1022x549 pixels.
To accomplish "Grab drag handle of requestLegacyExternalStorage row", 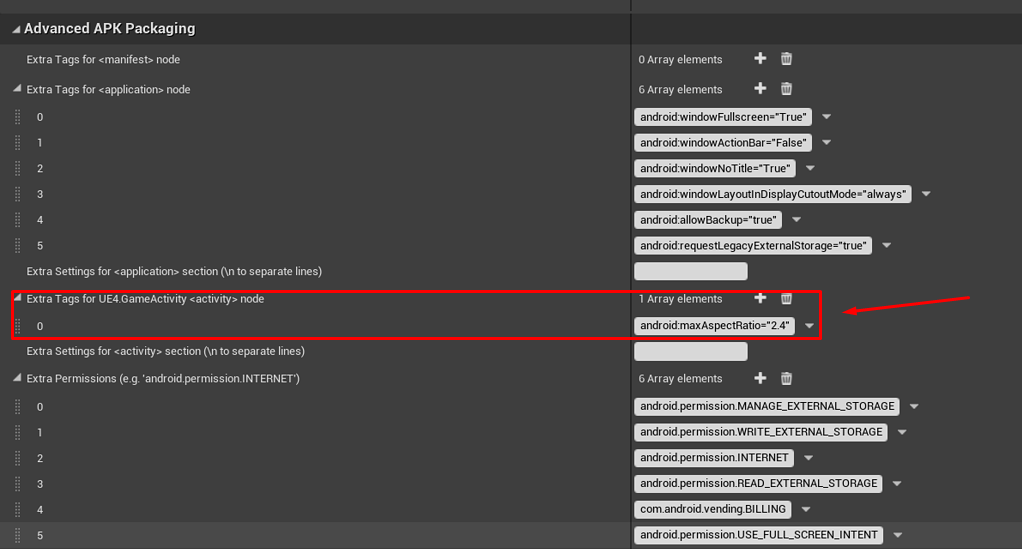I will pyautogui.click(x=18, y=246).
